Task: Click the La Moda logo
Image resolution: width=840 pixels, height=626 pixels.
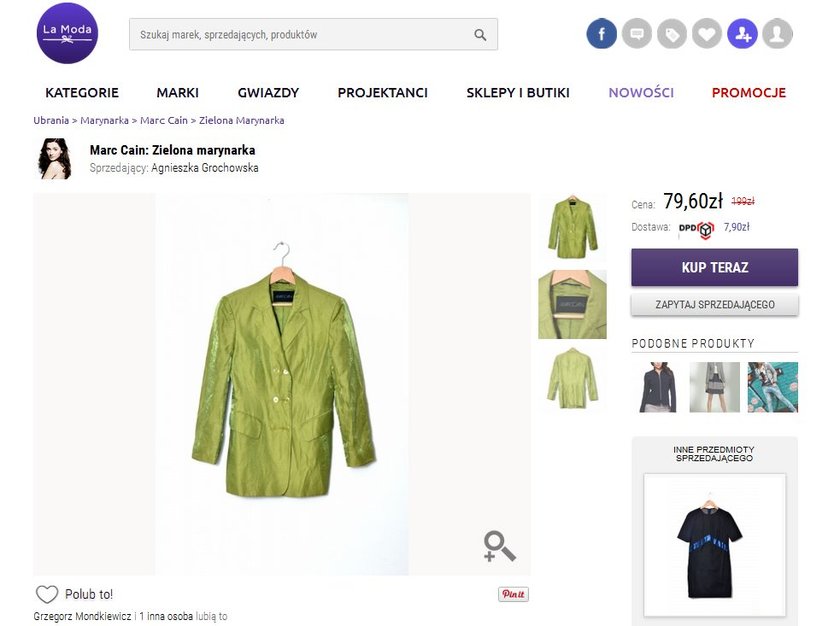Action: [67, 33]
